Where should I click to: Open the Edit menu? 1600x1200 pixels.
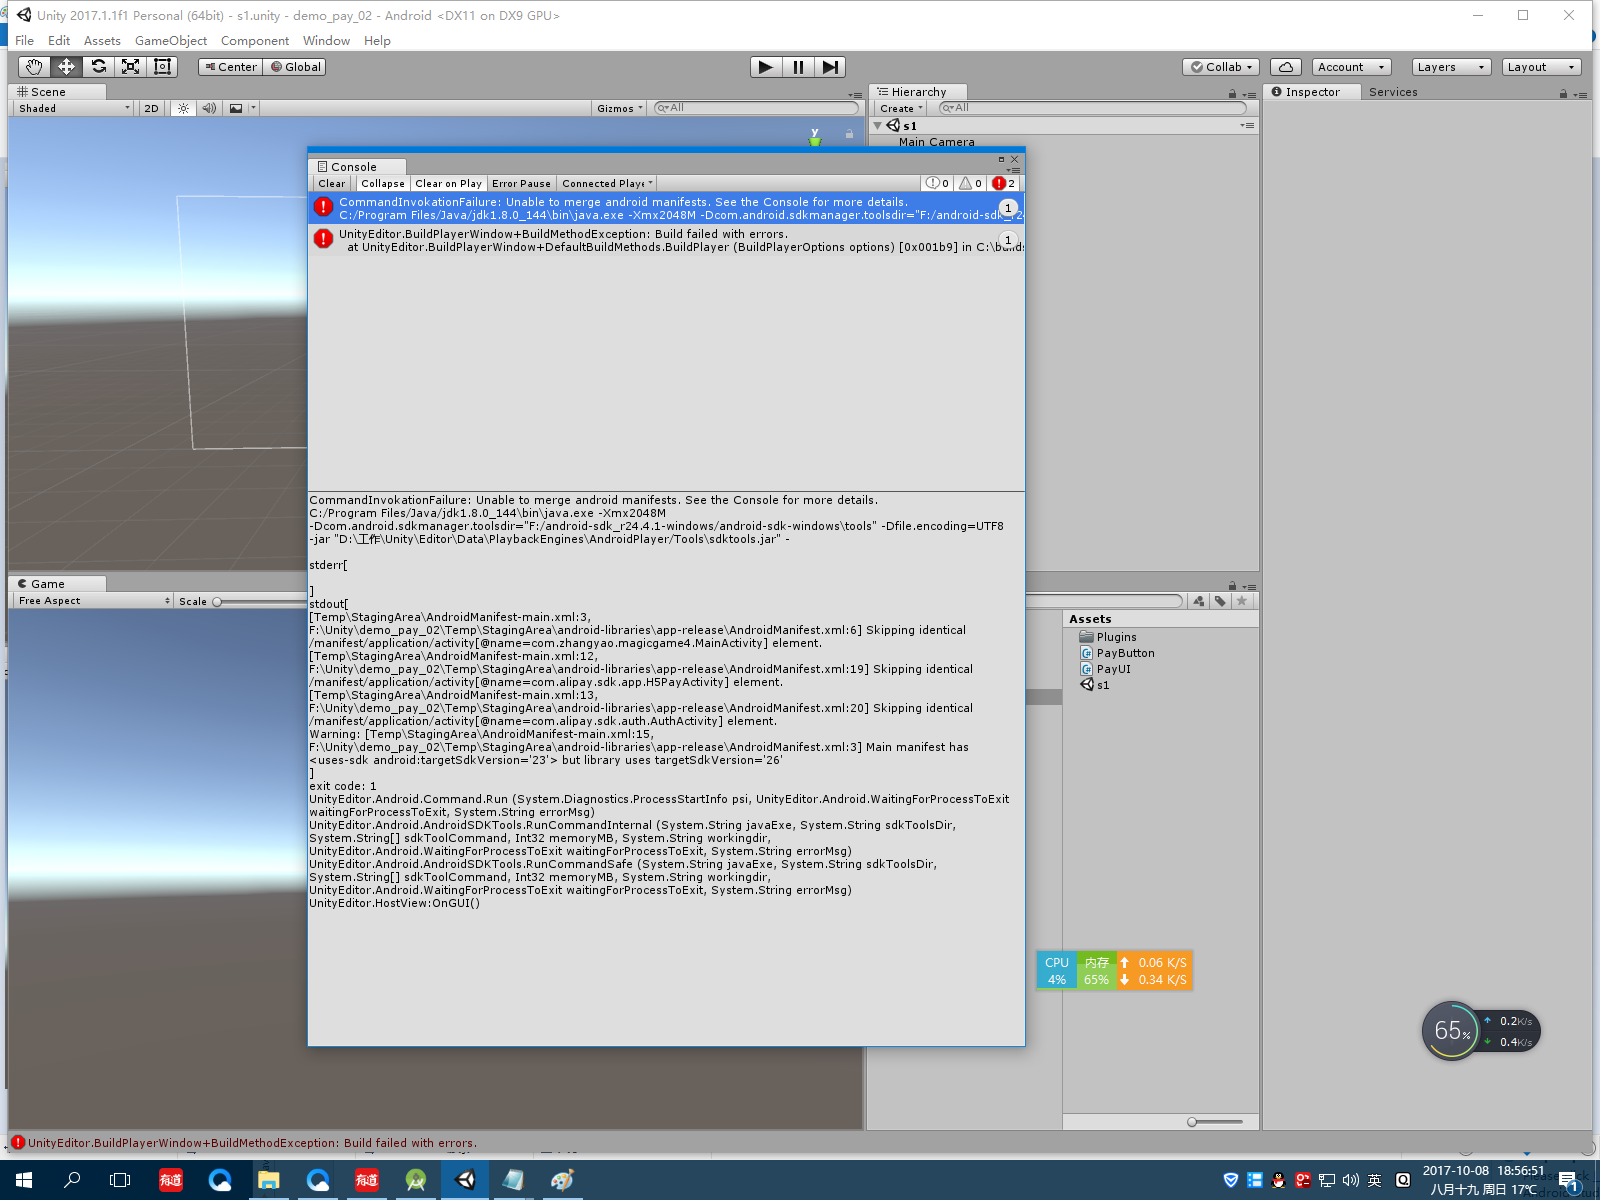click(x=59, y=41)
